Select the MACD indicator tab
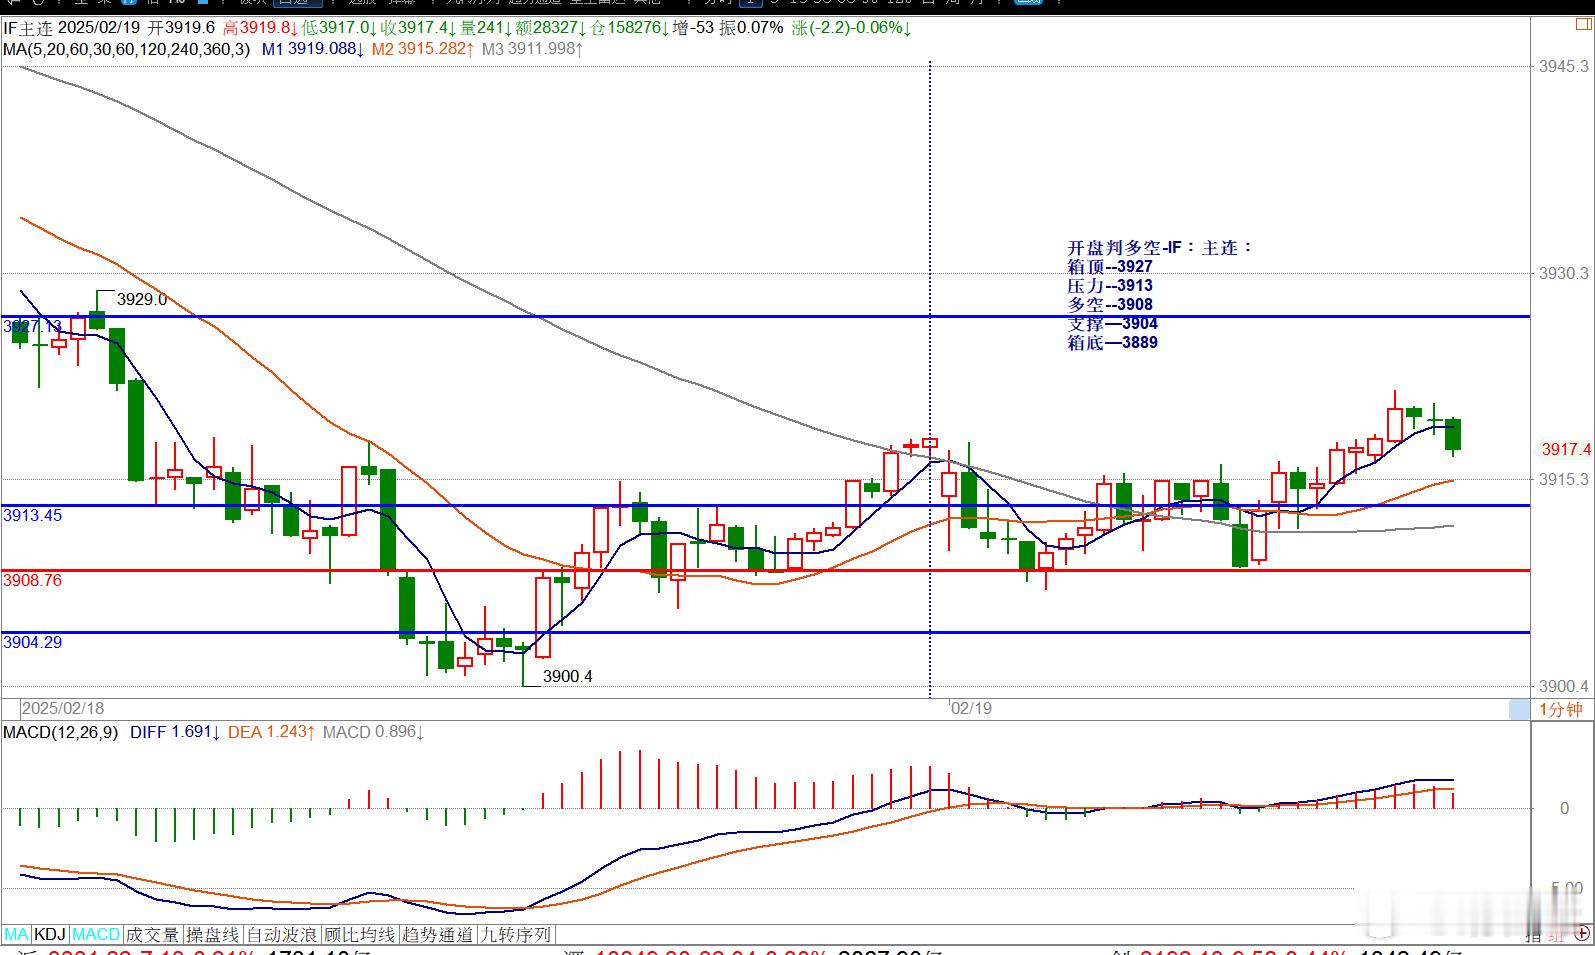 tap(96, 935)
